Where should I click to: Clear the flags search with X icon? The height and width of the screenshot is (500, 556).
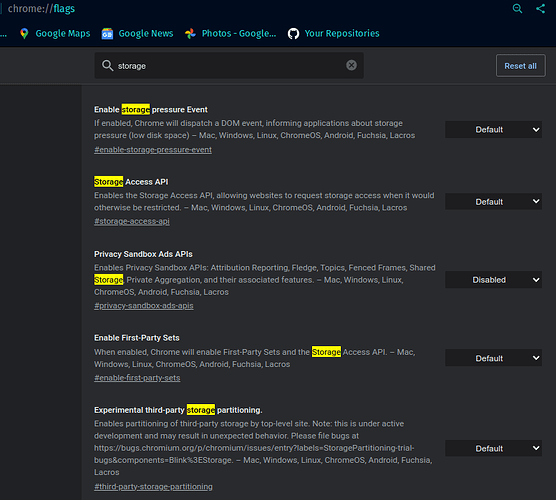point(351,65)
